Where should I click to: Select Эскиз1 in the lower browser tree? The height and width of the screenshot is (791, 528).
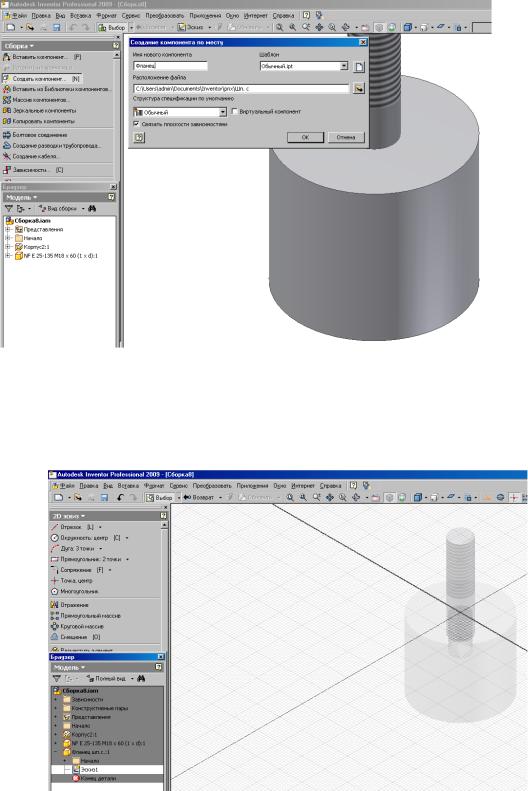pos(90,770)
